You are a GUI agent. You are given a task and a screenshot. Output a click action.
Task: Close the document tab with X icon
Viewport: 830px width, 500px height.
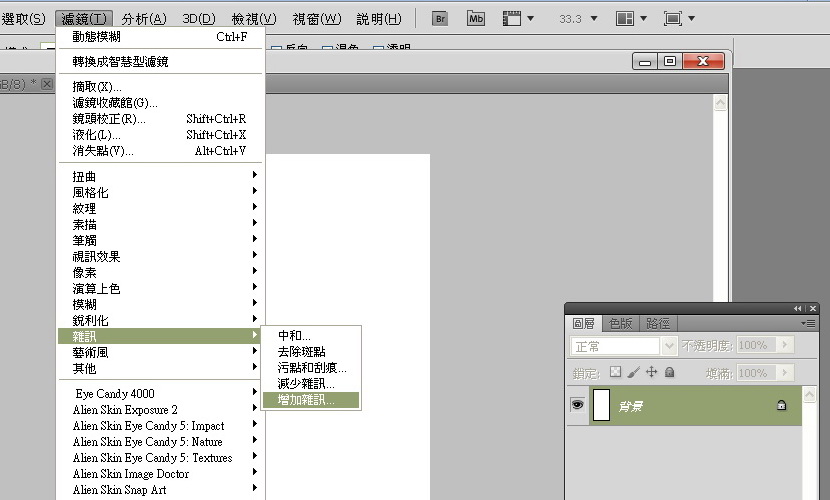coord(47,84)
